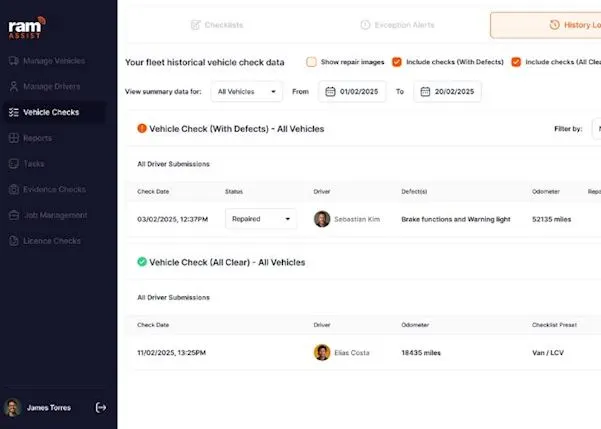Click Vehicle Check (All Clear) heading
Viewport: 601px width, 429px height.
(227, 262)
